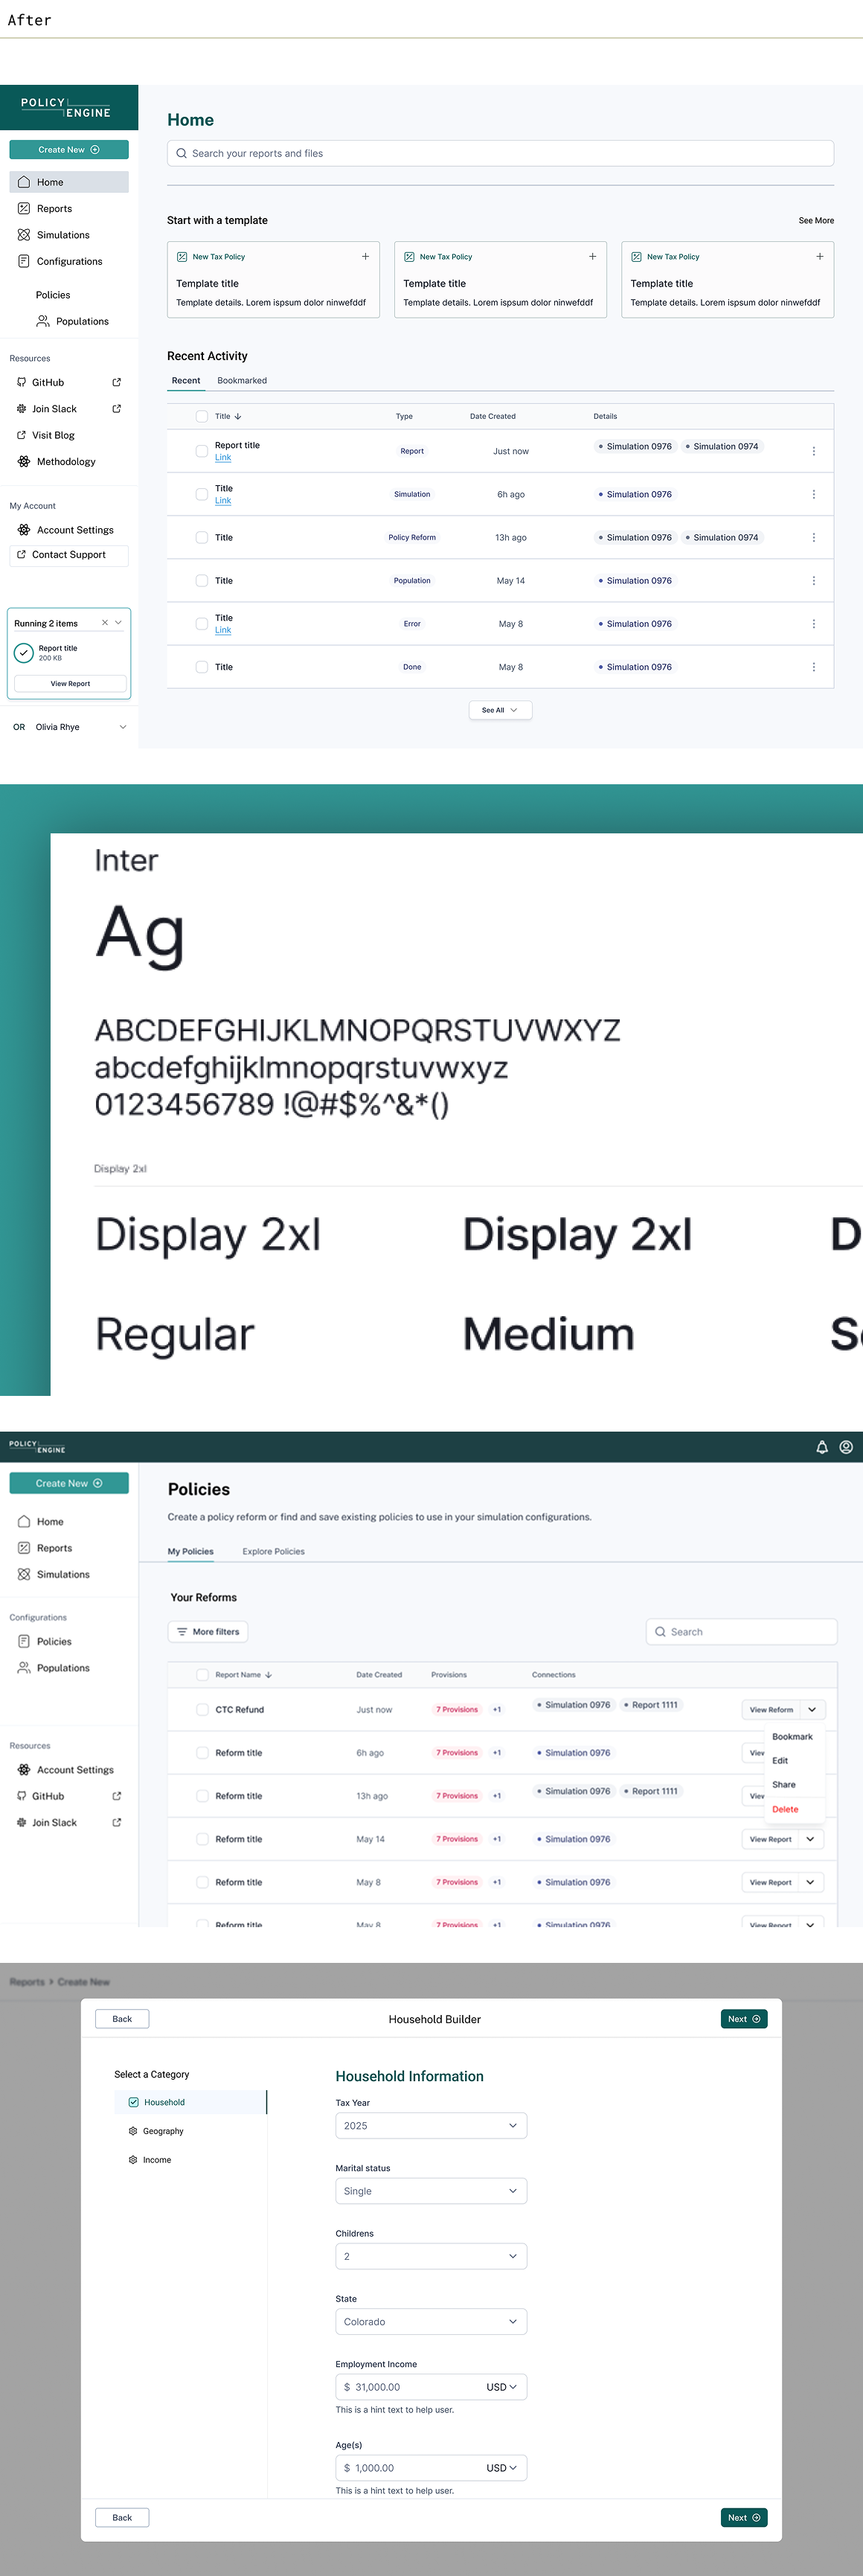
Task: Click the Your Reforms Search field
Action: pyautogui.click(x=741, y=1631)
